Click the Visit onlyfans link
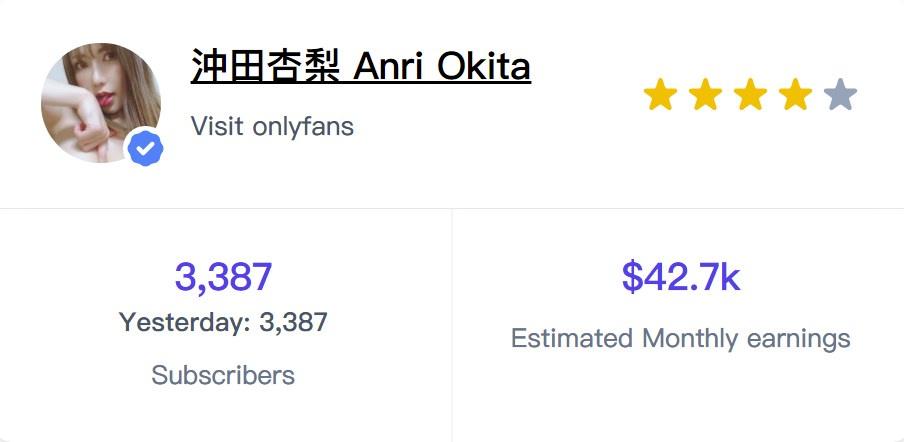904x442 pixels. tap(272, 126)
